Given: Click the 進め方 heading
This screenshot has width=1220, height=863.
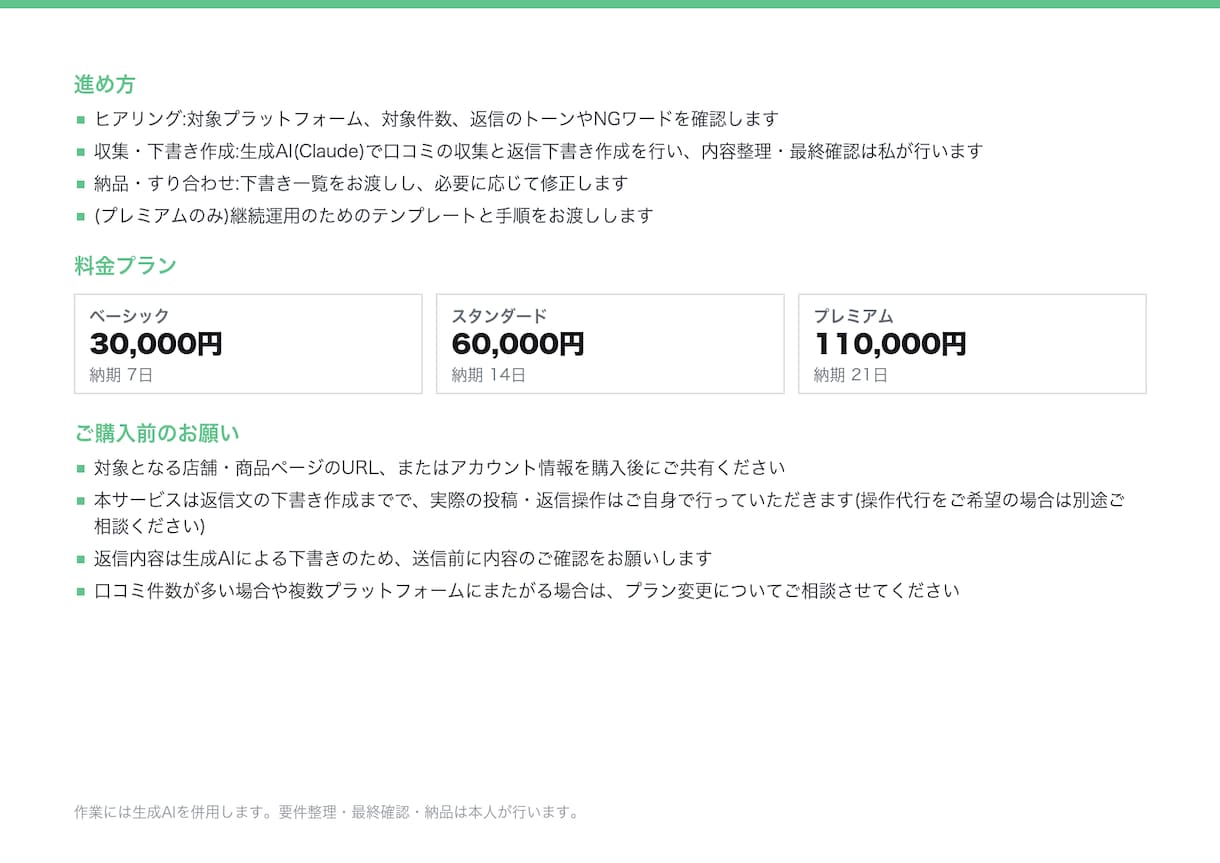Looking at the screenshot, I should pos(104,84).
